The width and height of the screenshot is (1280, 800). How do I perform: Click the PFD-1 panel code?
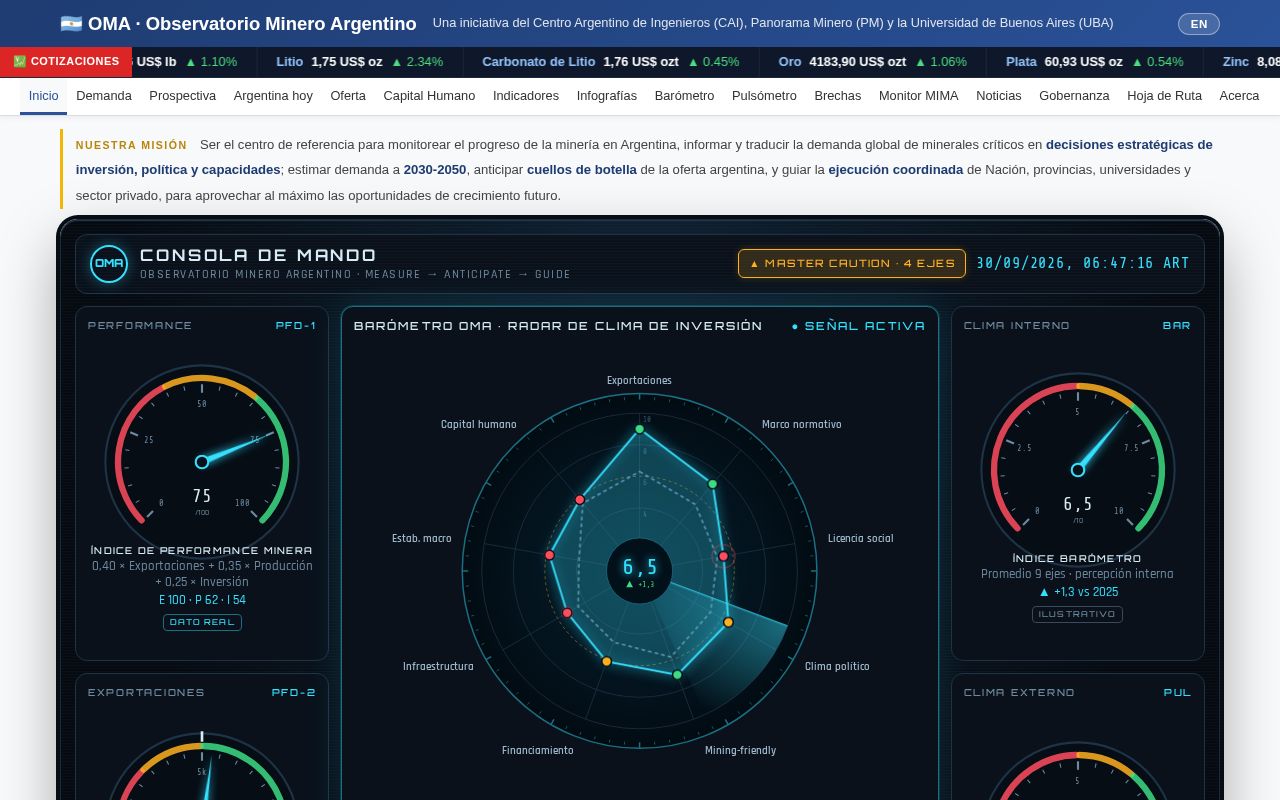pos(296,325)
